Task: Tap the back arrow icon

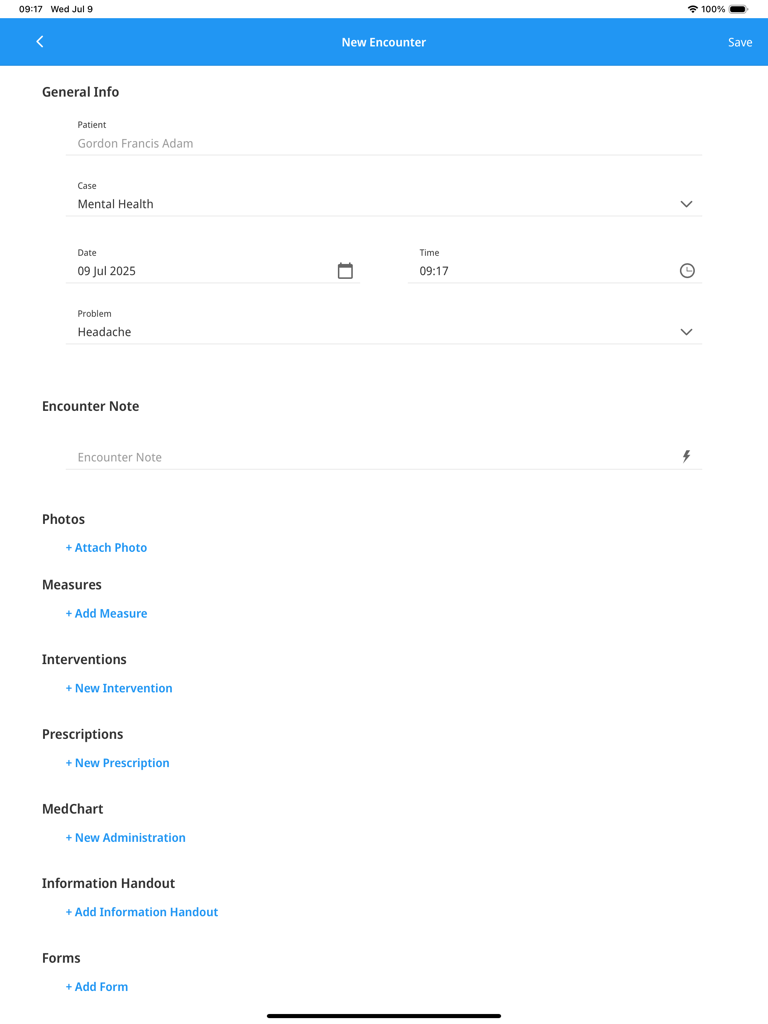Action: coord(40,42)
